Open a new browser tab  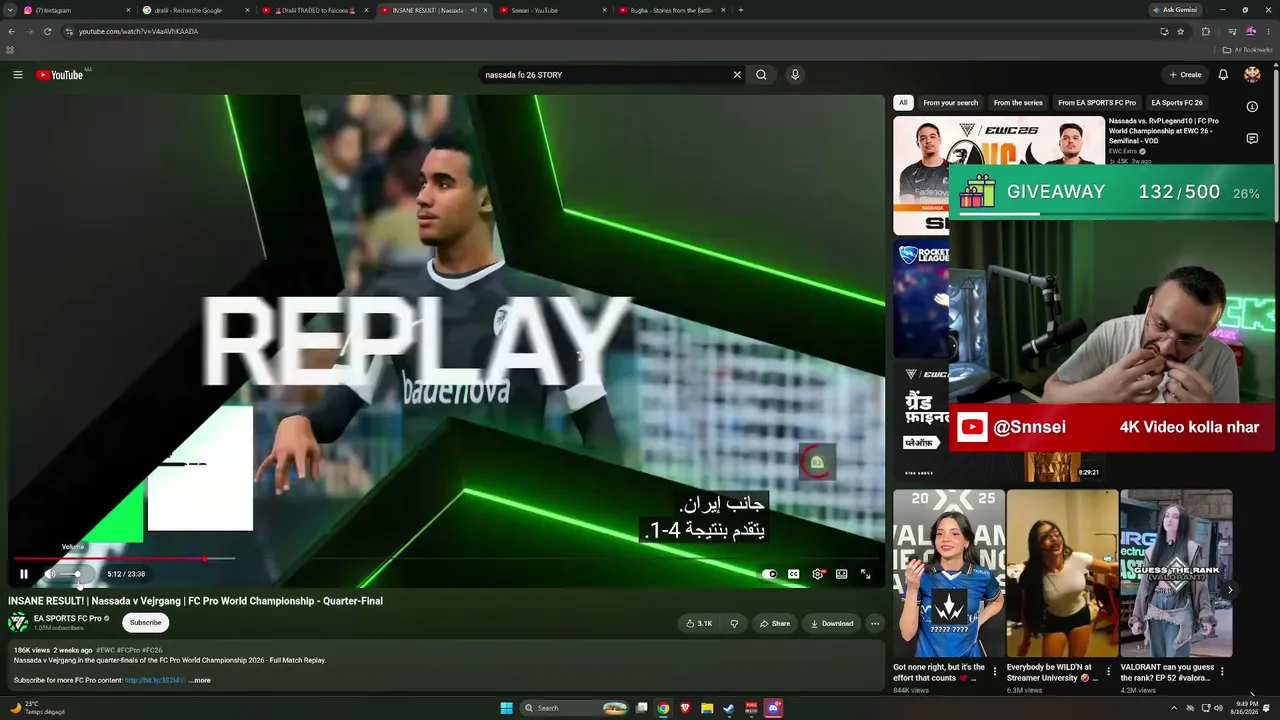(x=740, y=10)
